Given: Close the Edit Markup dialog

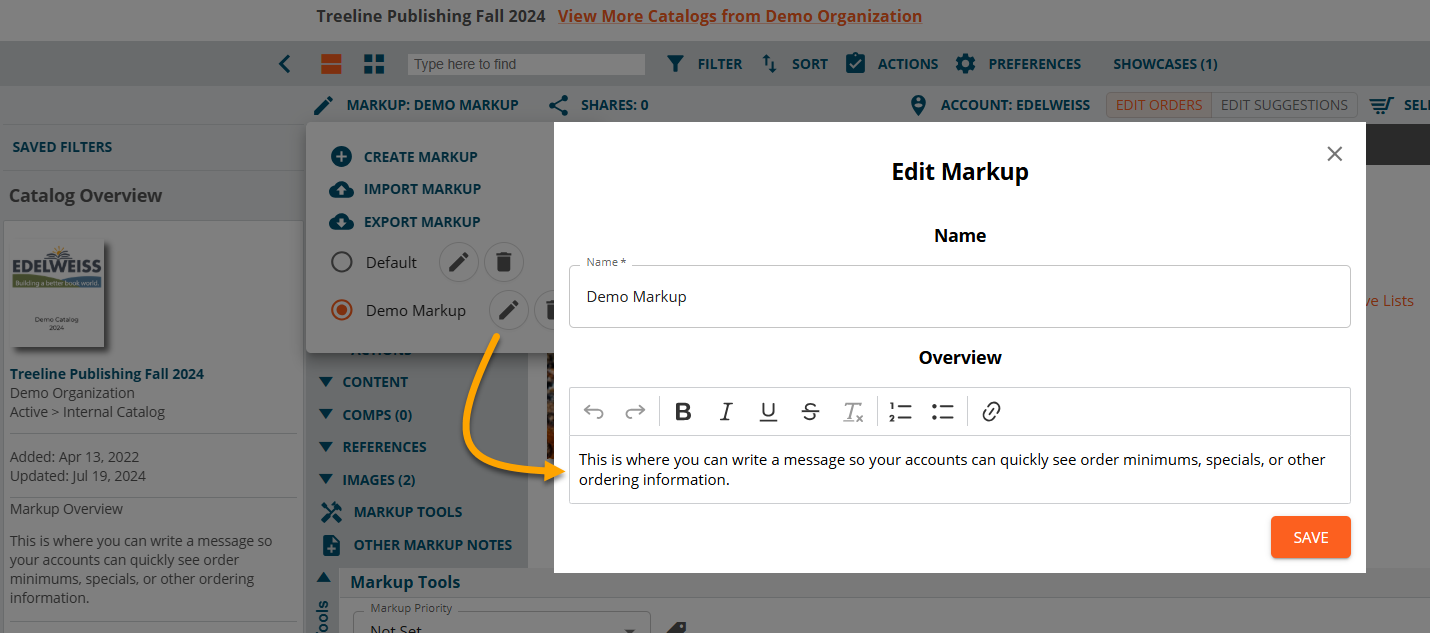Looking at the screenshot, I should point(1334,154).
